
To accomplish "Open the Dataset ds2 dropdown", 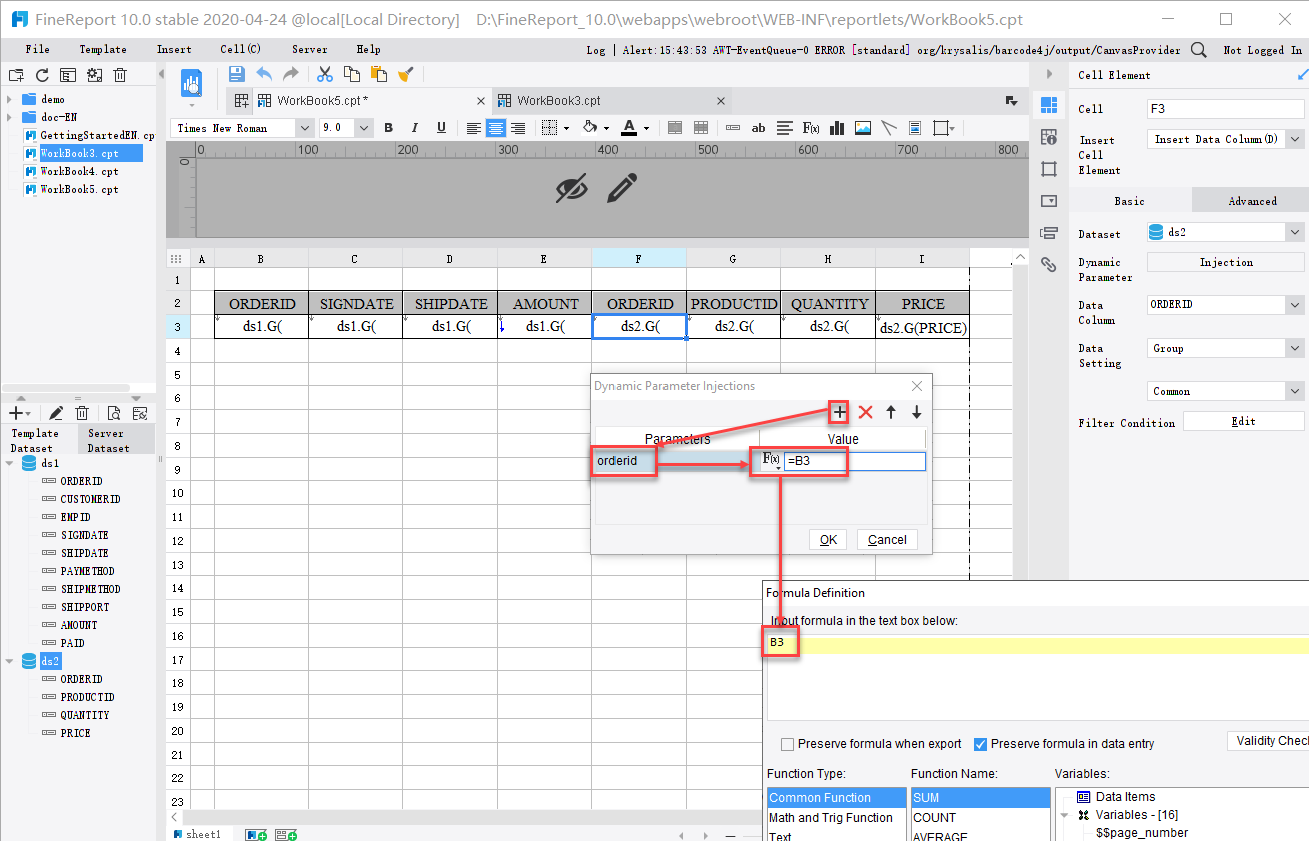I will click(x=1296, y=231).
